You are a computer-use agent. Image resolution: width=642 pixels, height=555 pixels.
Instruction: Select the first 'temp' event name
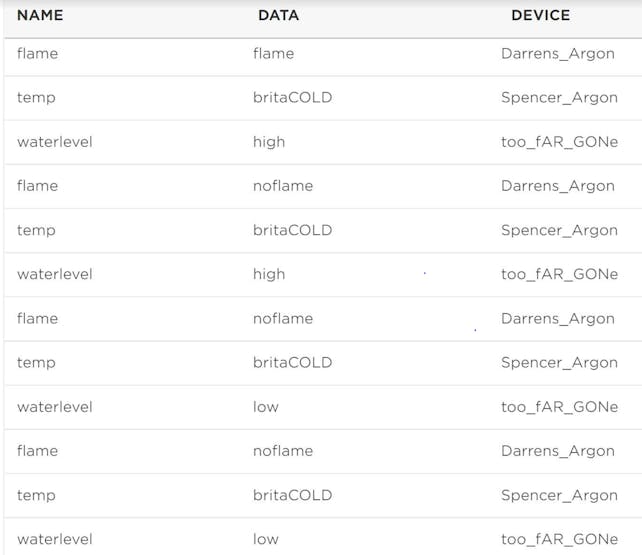[36, 98]
